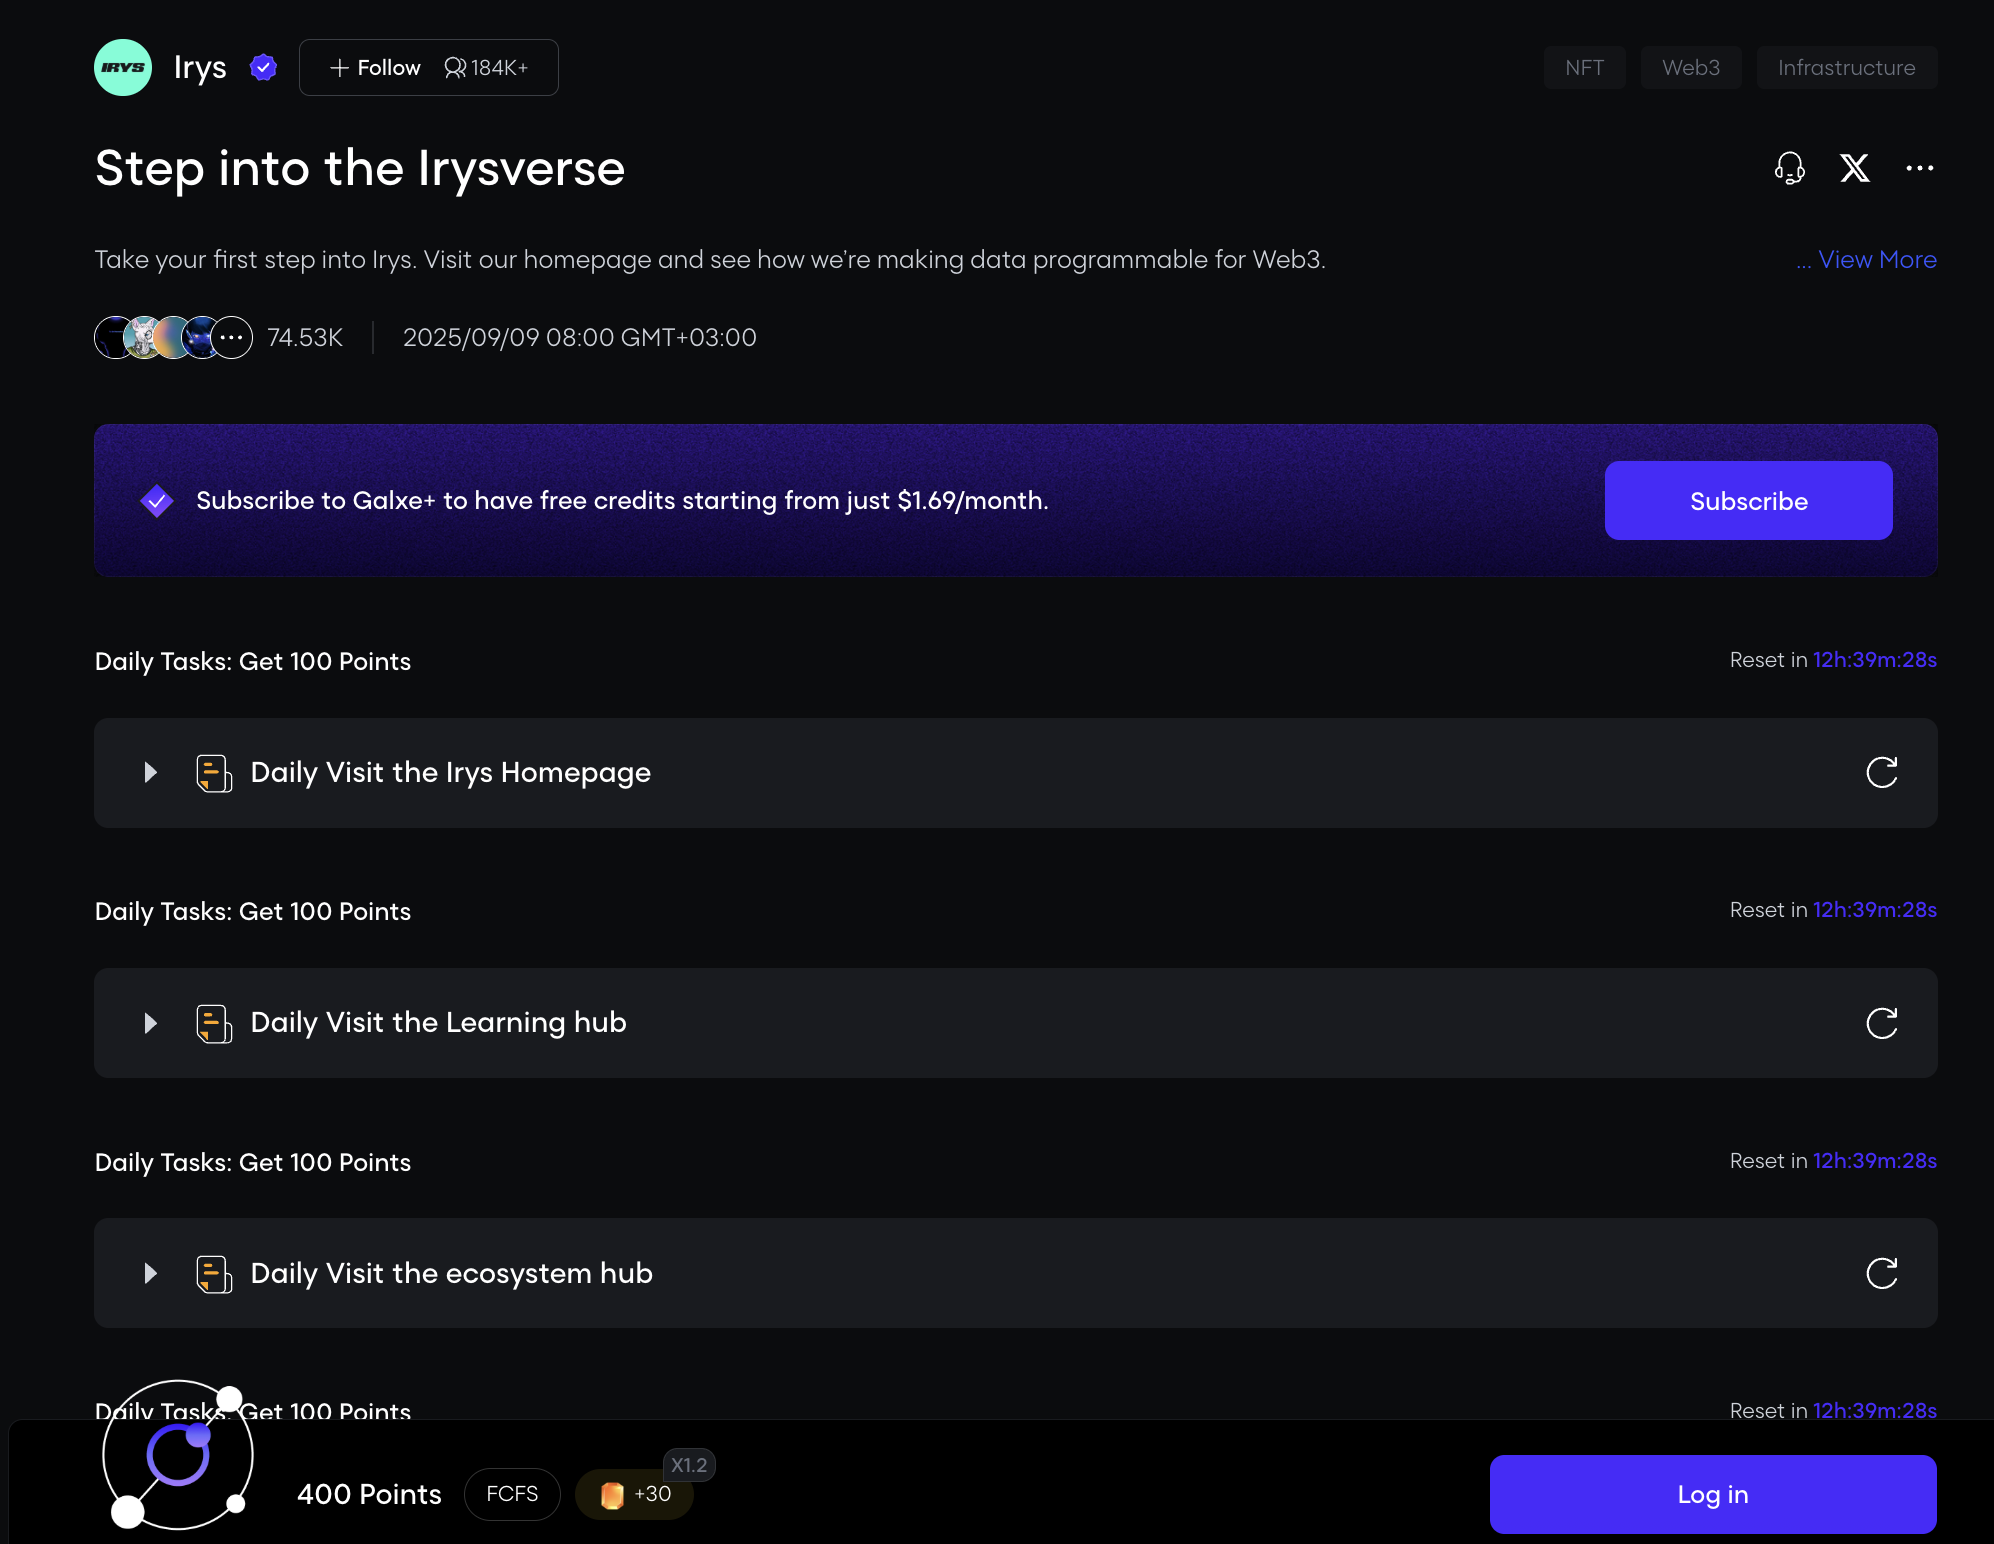Select the Web3 tag
This screenshot has width=1994, height=1544.
1690,68
